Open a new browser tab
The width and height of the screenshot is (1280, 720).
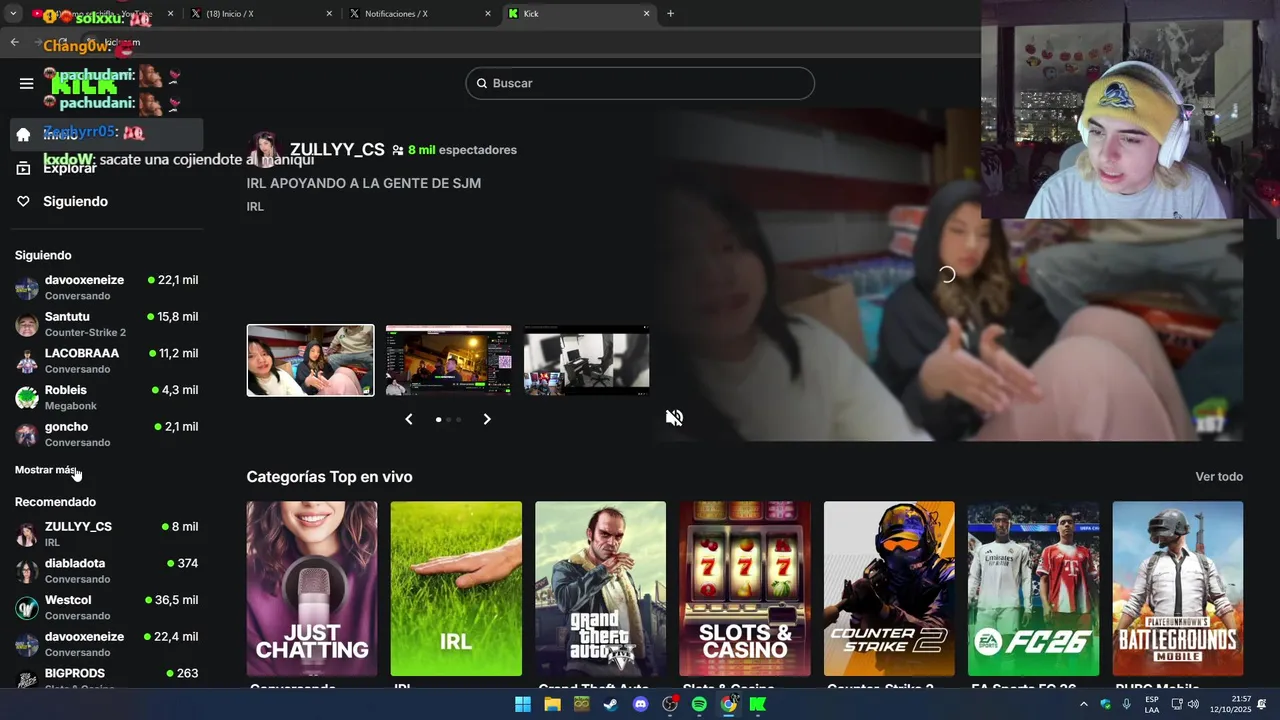point(671,14)
